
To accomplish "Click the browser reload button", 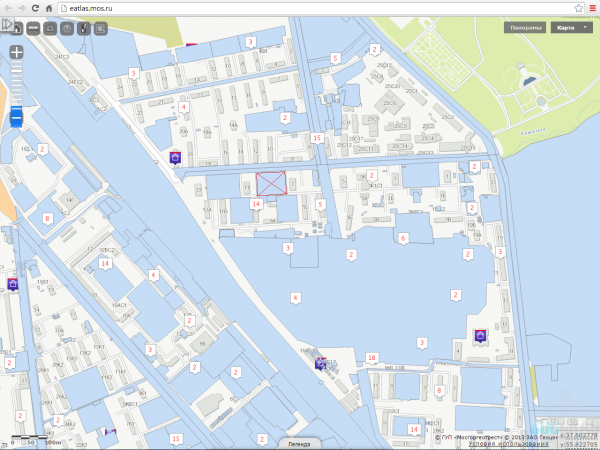I will (x=47, y=7).
